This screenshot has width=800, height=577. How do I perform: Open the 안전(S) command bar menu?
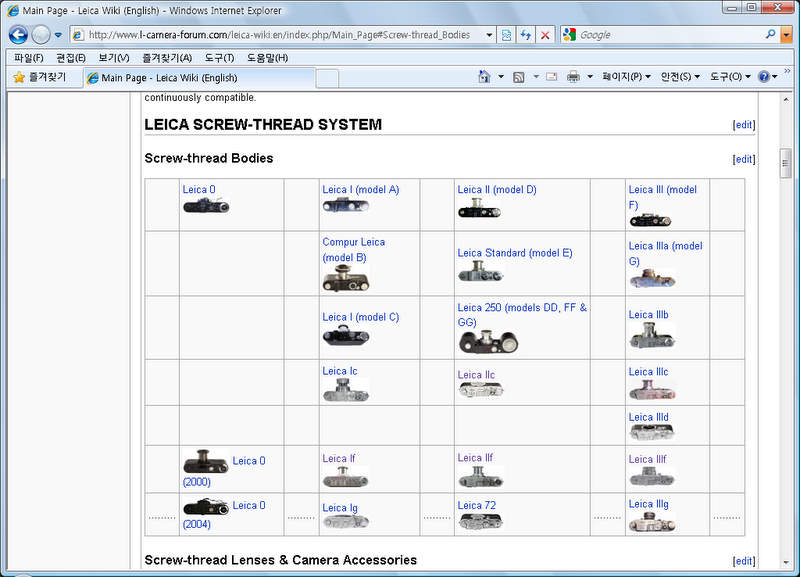tap(680, 77)
